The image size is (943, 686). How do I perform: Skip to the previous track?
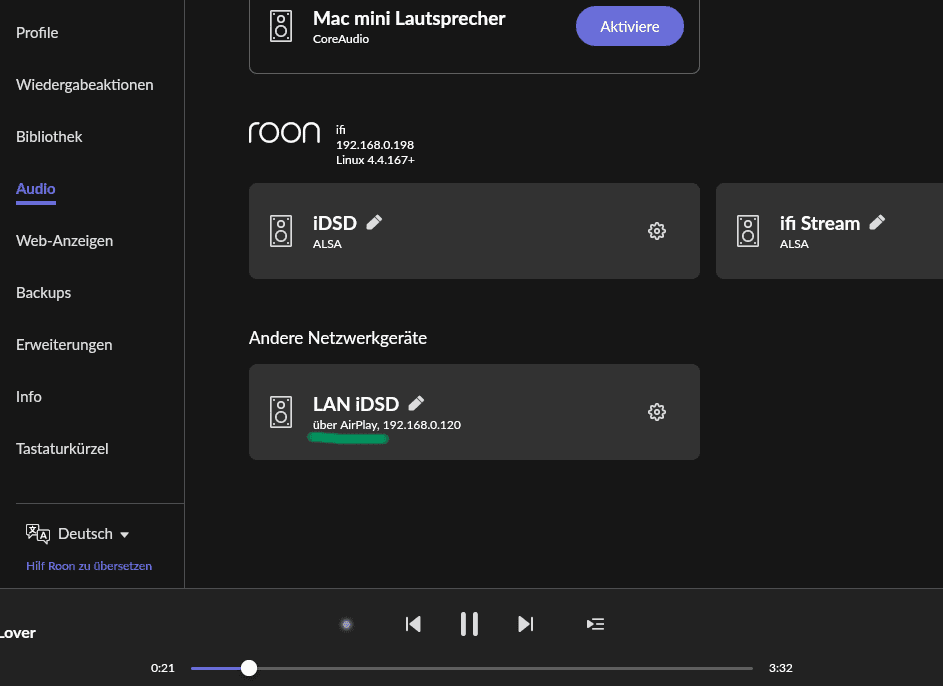413,624
